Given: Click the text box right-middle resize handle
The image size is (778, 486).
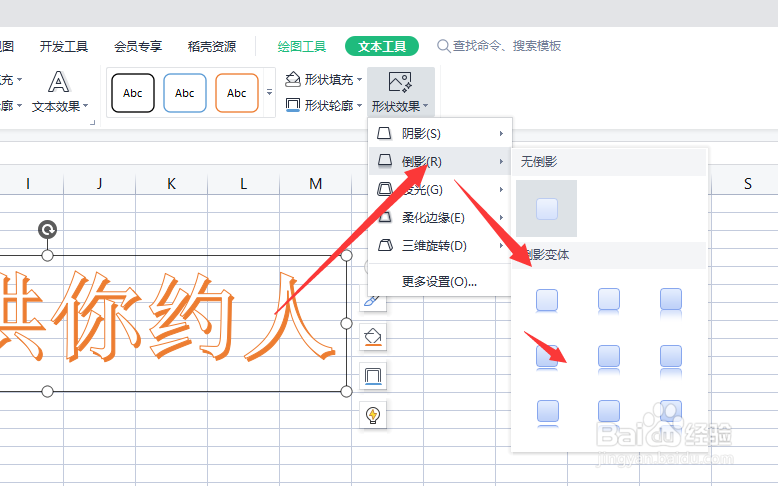Looking at the screenshot, I should (x=346, y=324).
